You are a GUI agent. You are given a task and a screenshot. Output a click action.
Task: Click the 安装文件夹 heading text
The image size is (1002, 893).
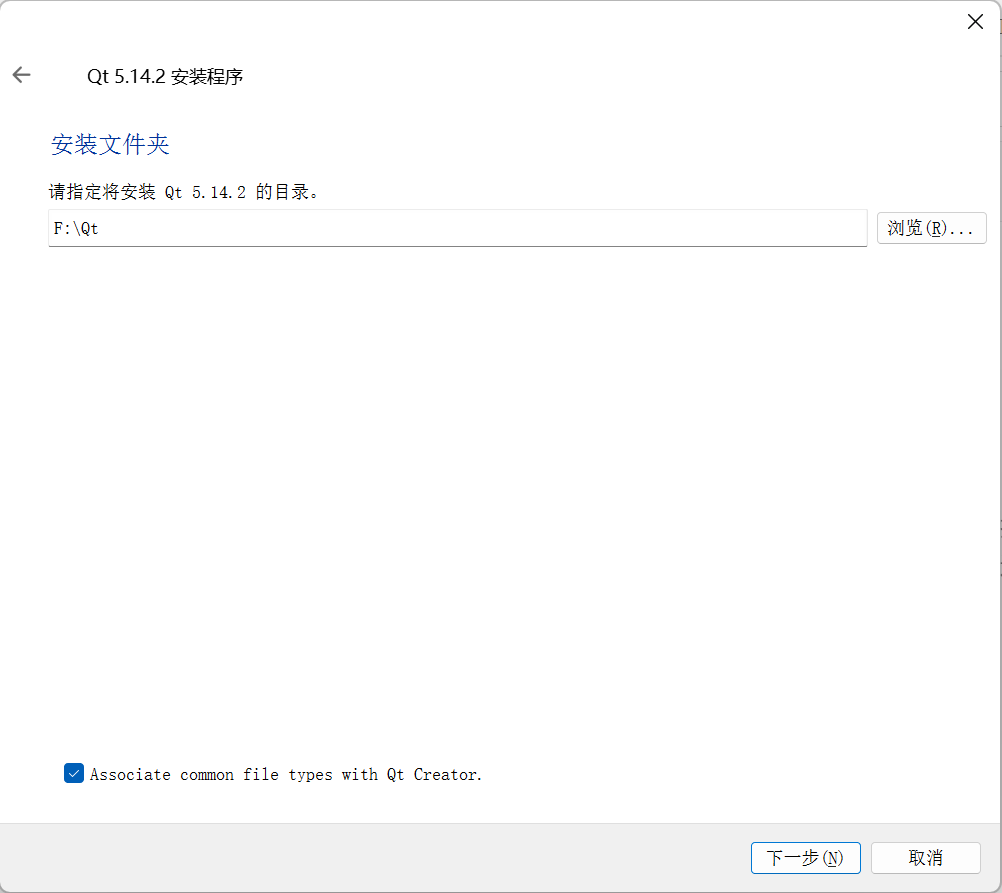pyautogui.click(x=110, y=144)
